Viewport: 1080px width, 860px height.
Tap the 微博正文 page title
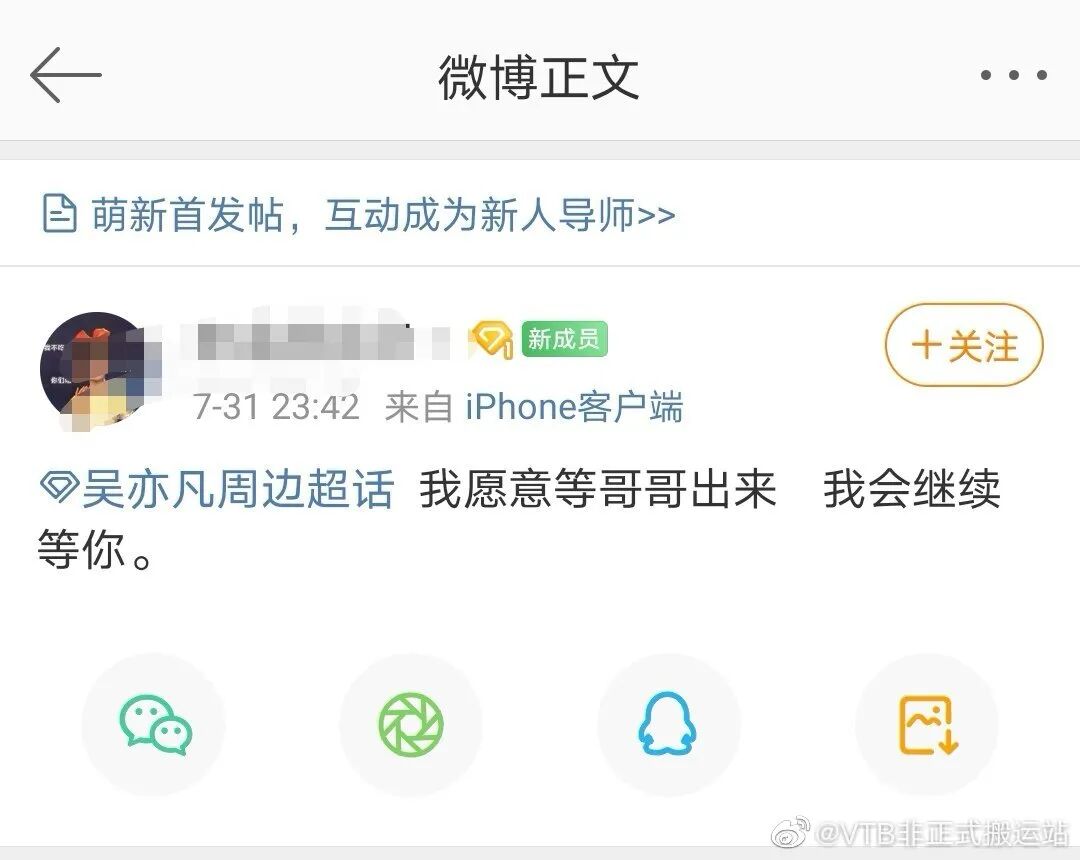click(539, 78)
